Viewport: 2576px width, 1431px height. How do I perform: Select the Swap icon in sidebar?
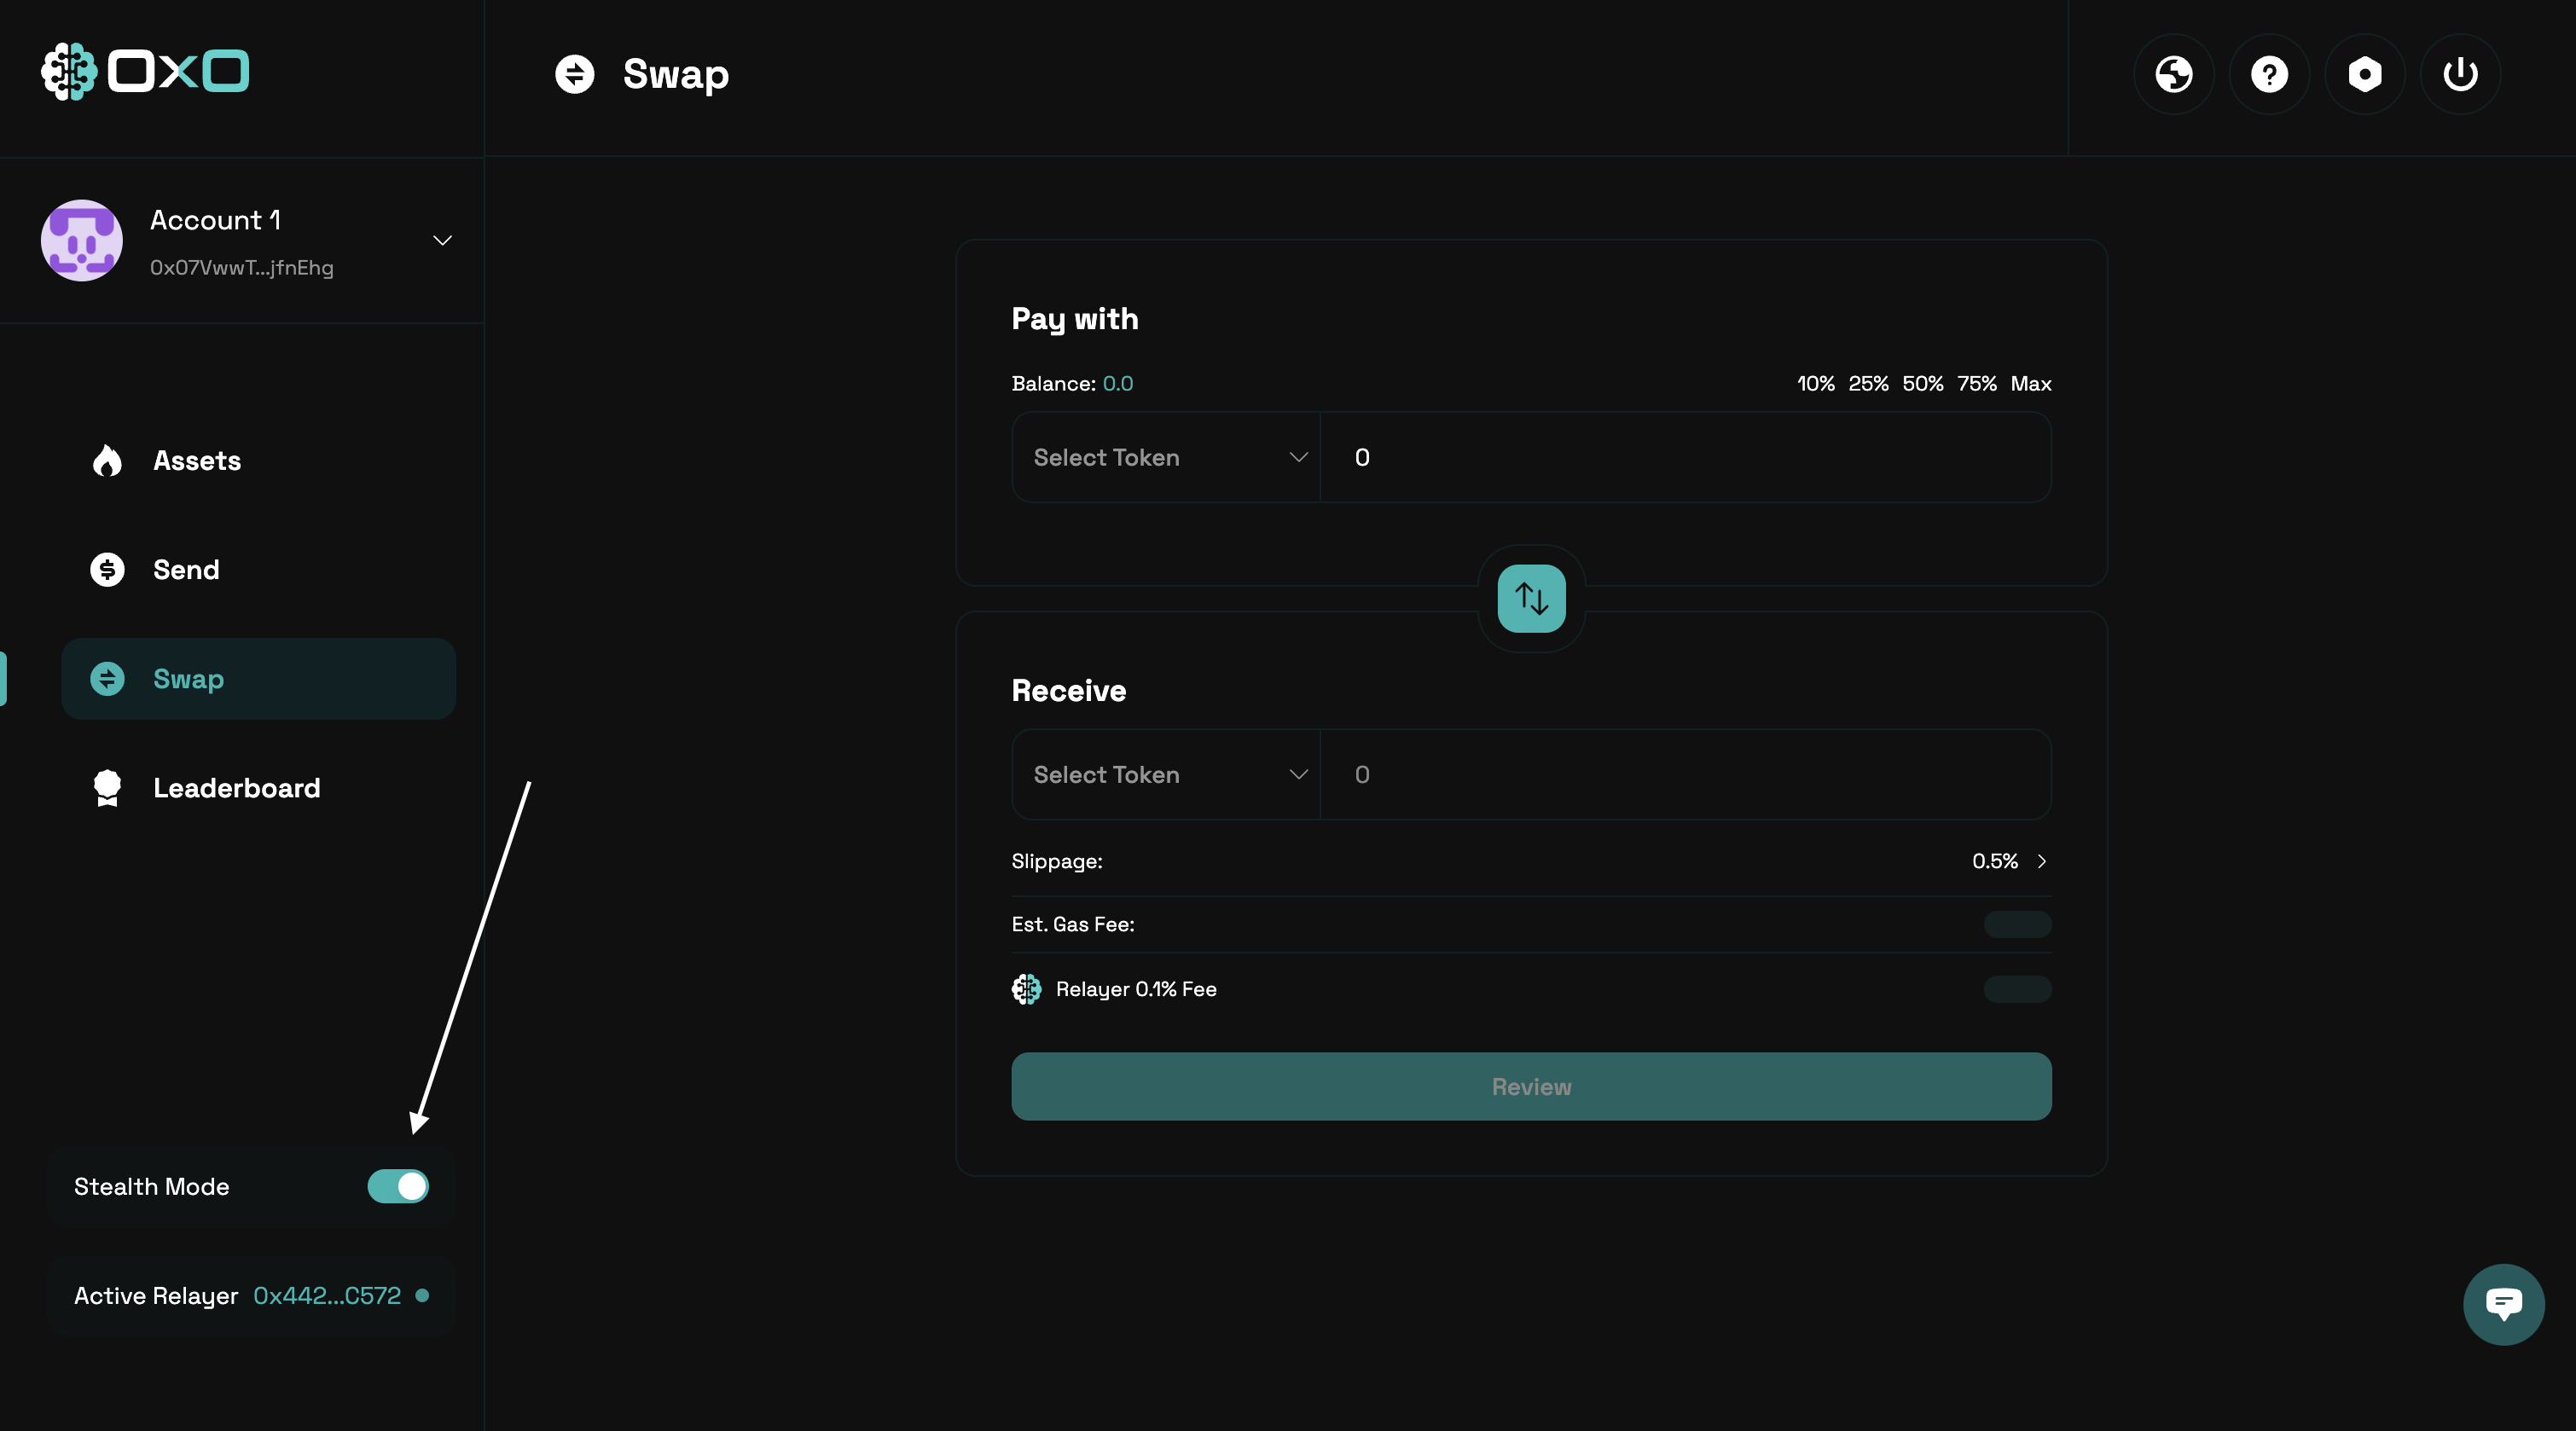point(108,678)
